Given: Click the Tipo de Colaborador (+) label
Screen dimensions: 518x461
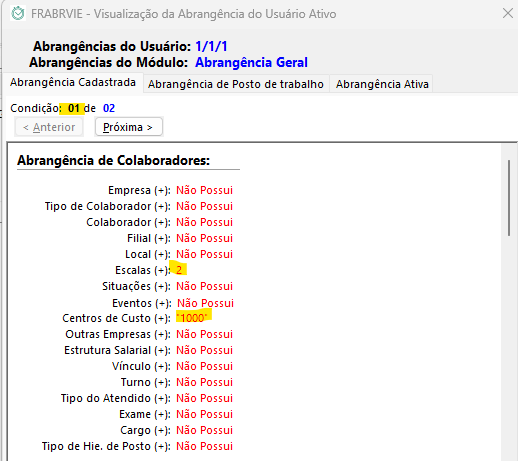Looking at the screenshot, I should coord(108,206).
